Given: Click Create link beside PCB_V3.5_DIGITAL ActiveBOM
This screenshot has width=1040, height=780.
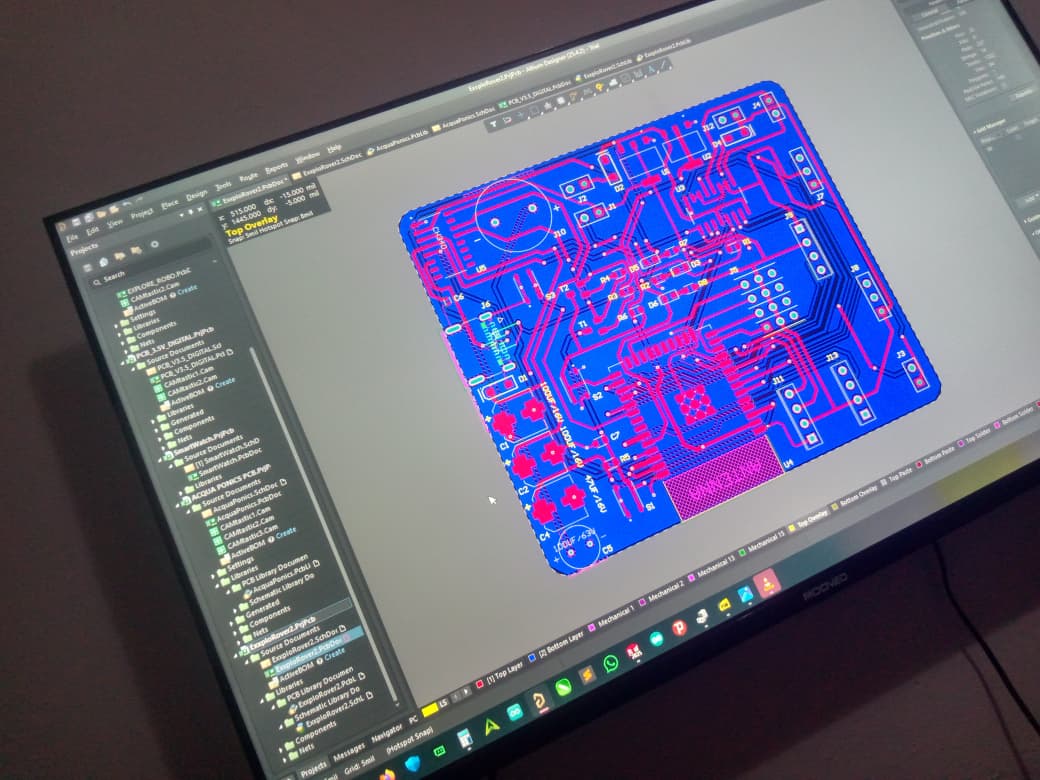Looking at the screenshot, I should click(x=225, y=382).
